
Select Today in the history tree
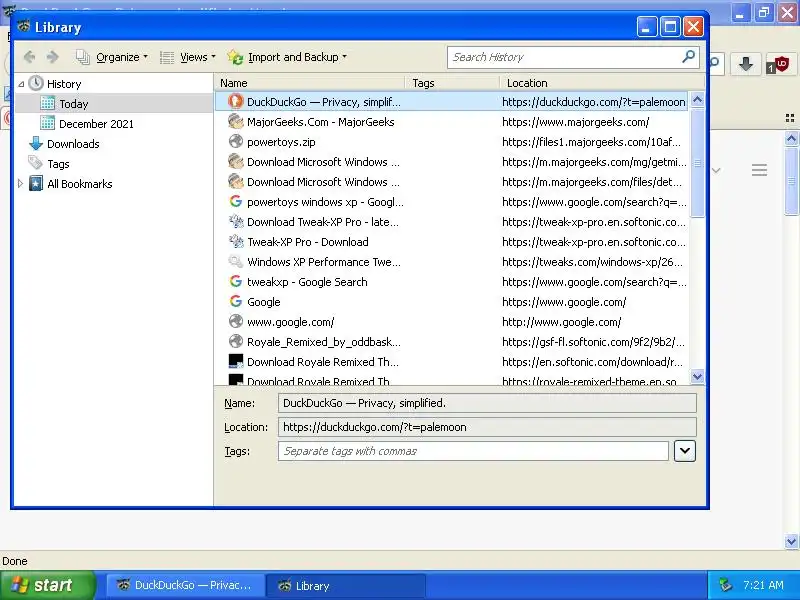73,104
